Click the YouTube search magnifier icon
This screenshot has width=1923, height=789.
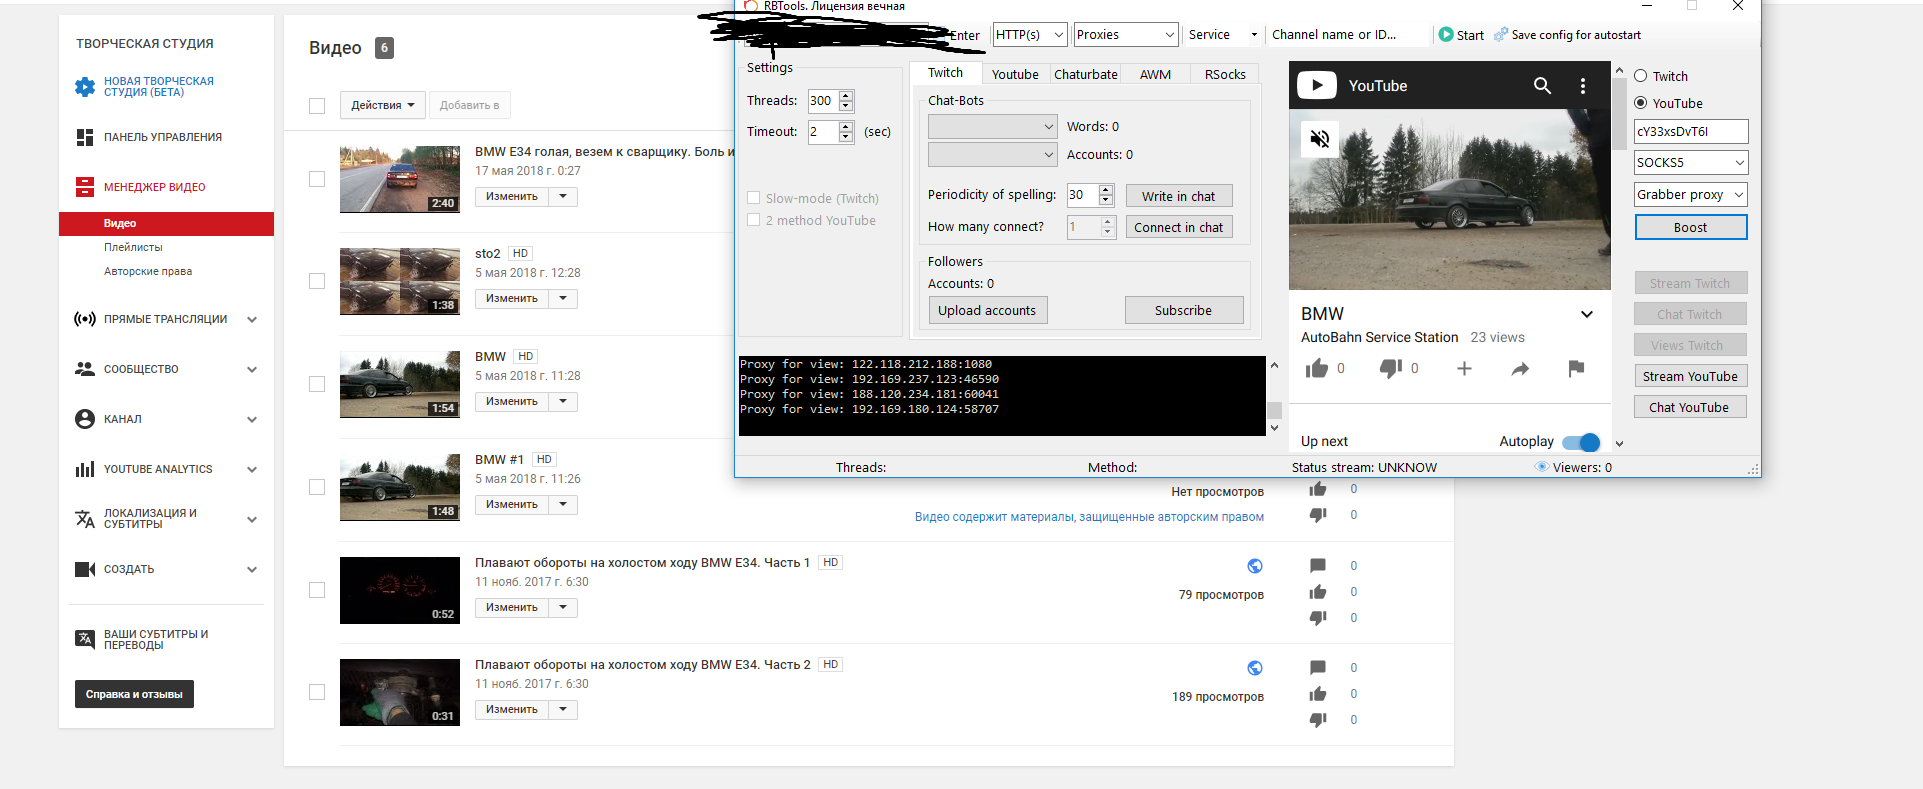pyautogui.click(x=1542, y=86)
